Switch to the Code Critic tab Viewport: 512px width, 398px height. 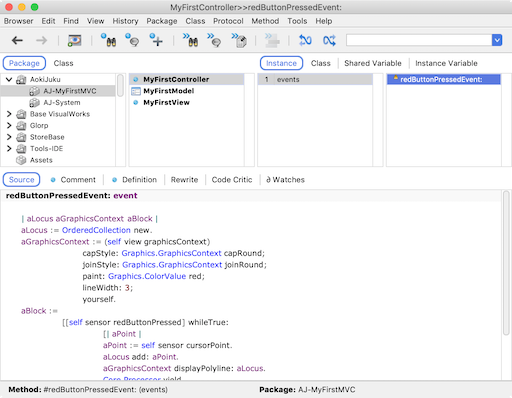point(232,180)
